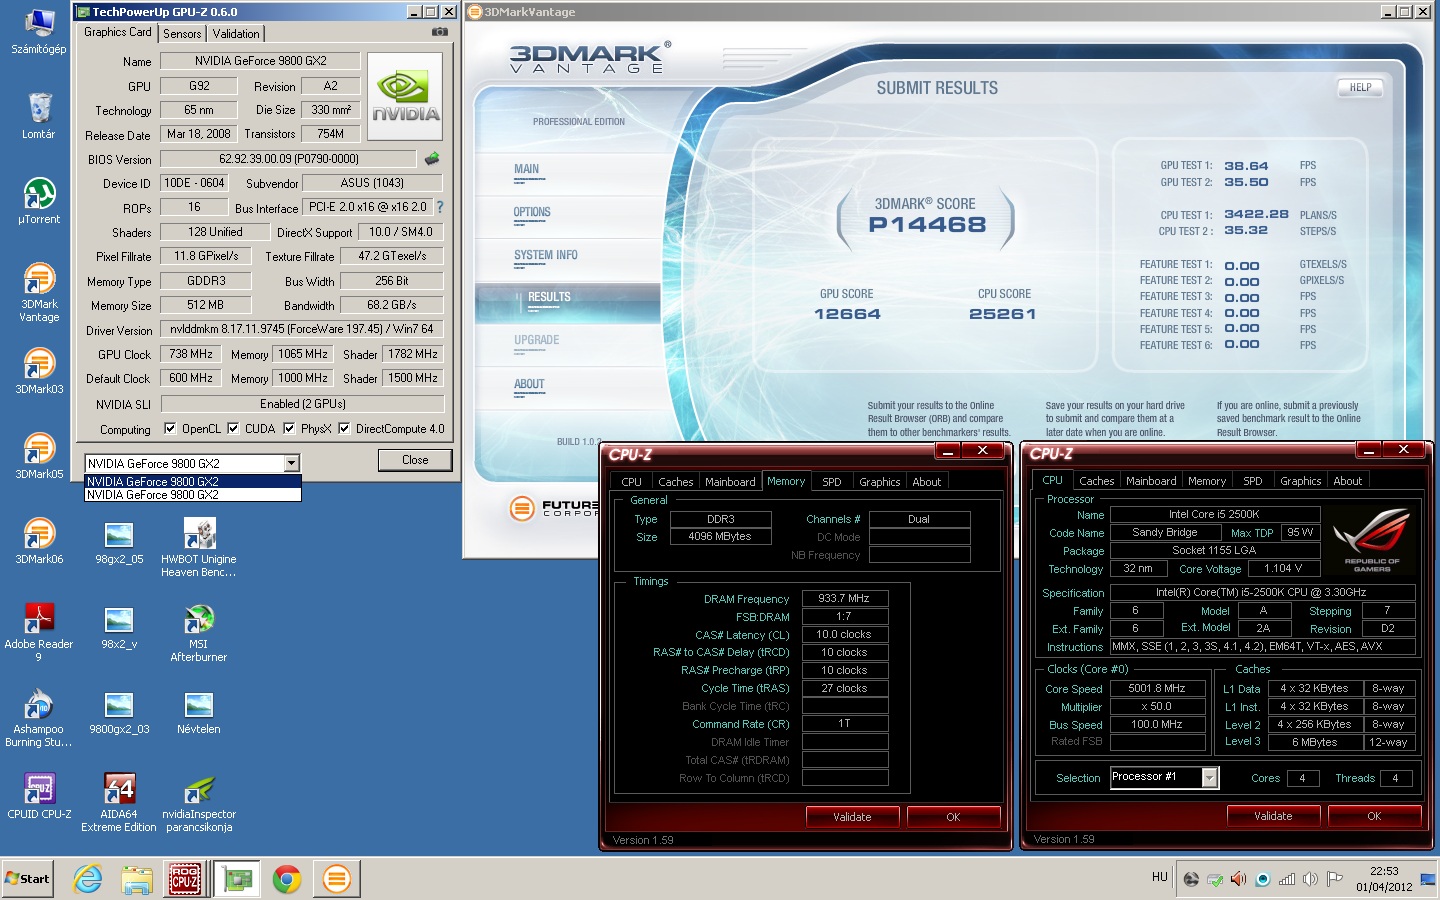Click Internet Explorer in the taskbar
1440x900 pixels.
pyautogui.click(x=88, y=879)
